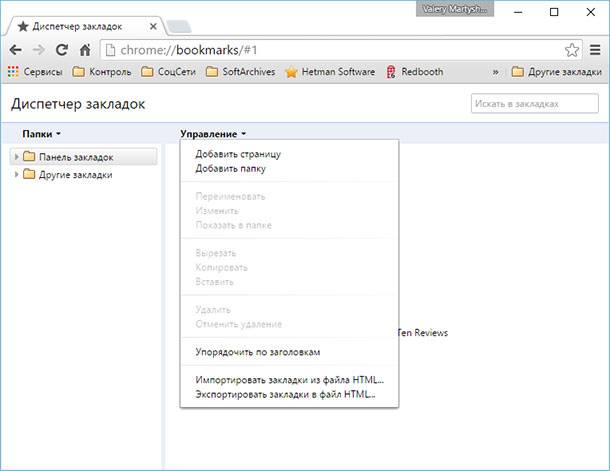Show hidden bookmarks overflow chevron

496,72
